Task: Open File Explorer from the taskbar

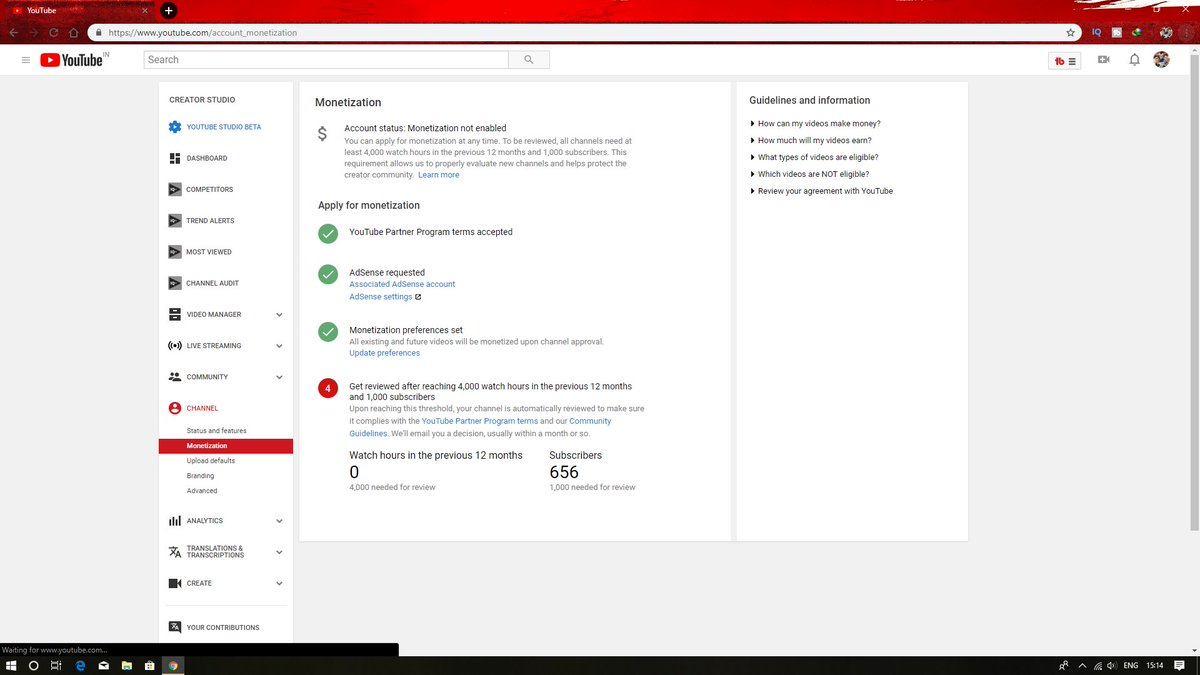Action: (x=126, y=665)
